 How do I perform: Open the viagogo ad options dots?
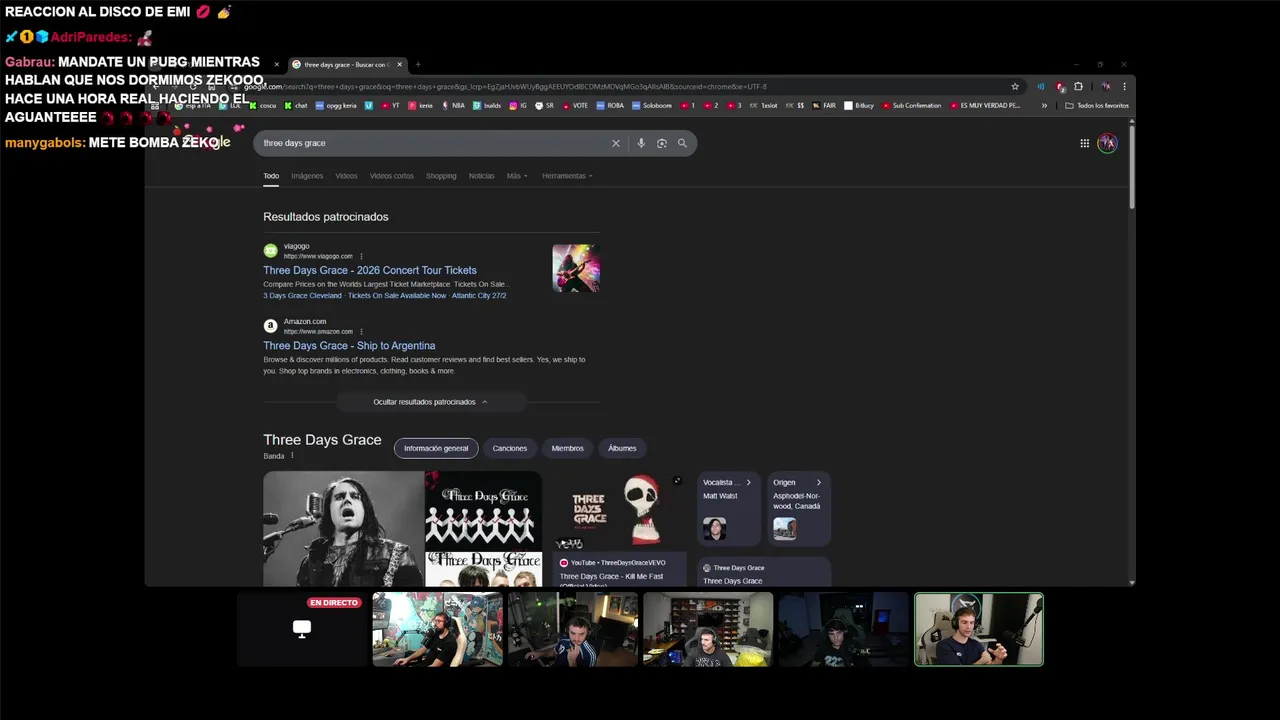point(361,256)
